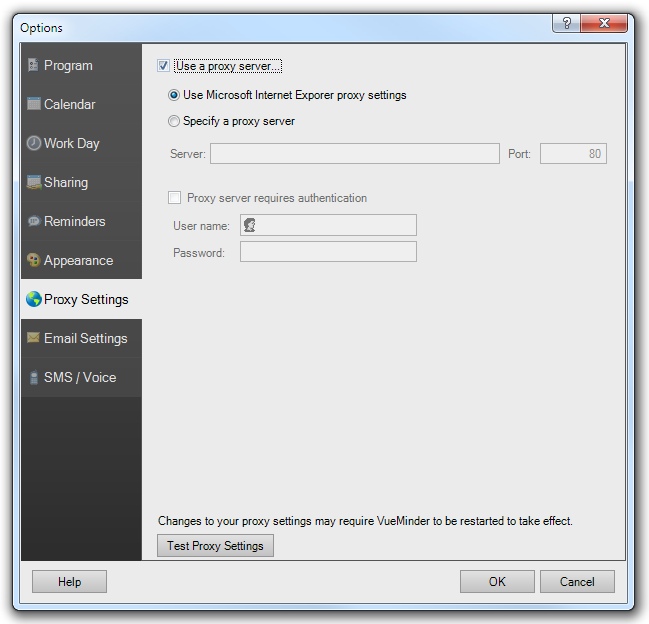Uncheck the Use a proxy server checkbox
The height and width of the screenshot is (624, 649).
click(163, 66)
